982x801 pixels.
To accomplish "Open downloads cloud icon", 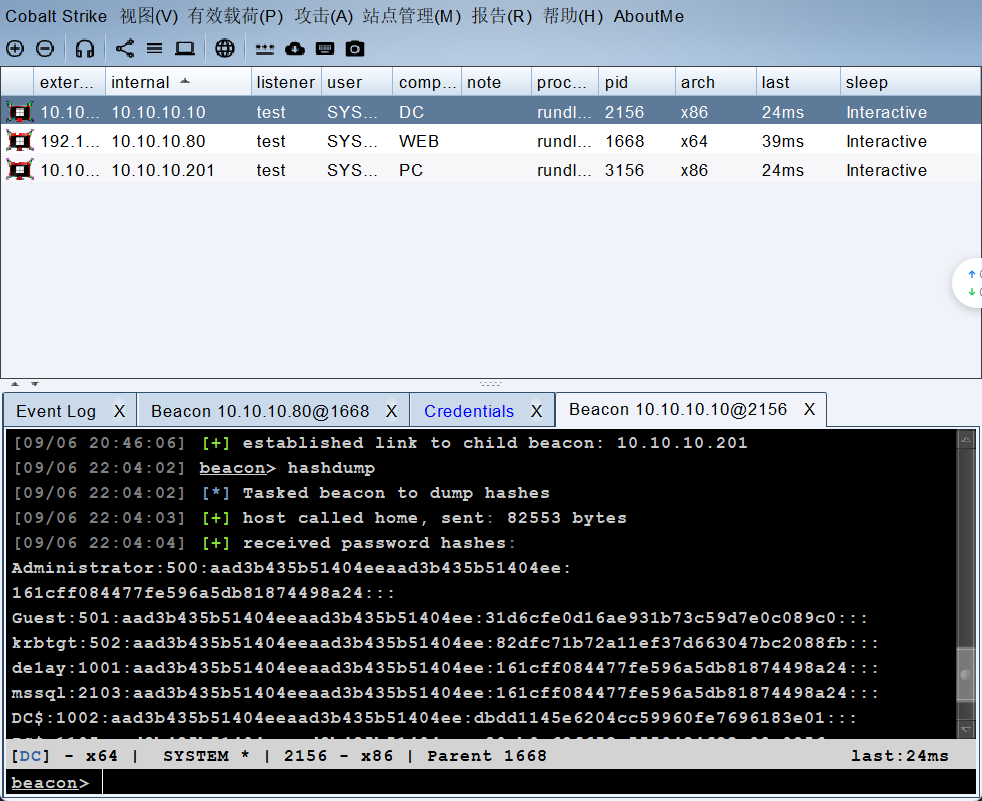I will [295, 49].
